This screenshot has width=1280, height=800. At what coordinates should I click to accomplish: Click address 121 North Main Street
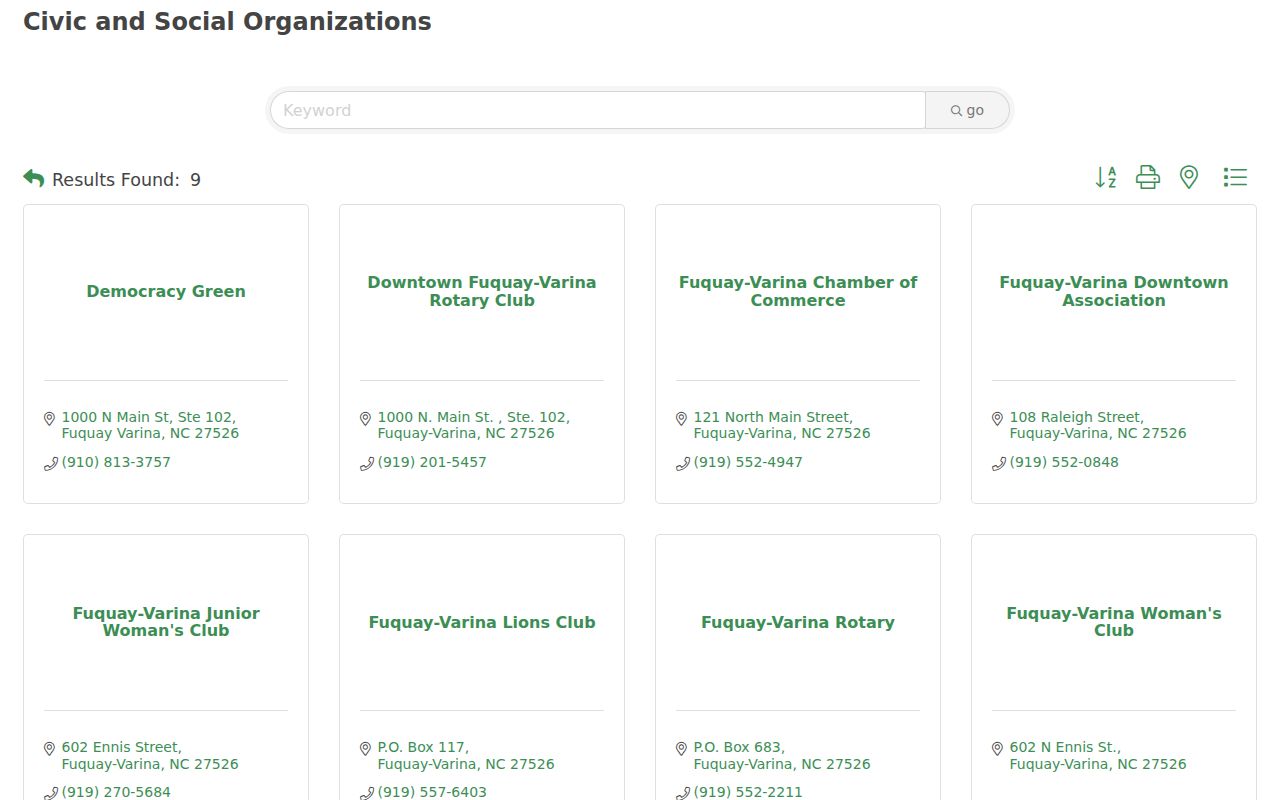tap(782, 425)
